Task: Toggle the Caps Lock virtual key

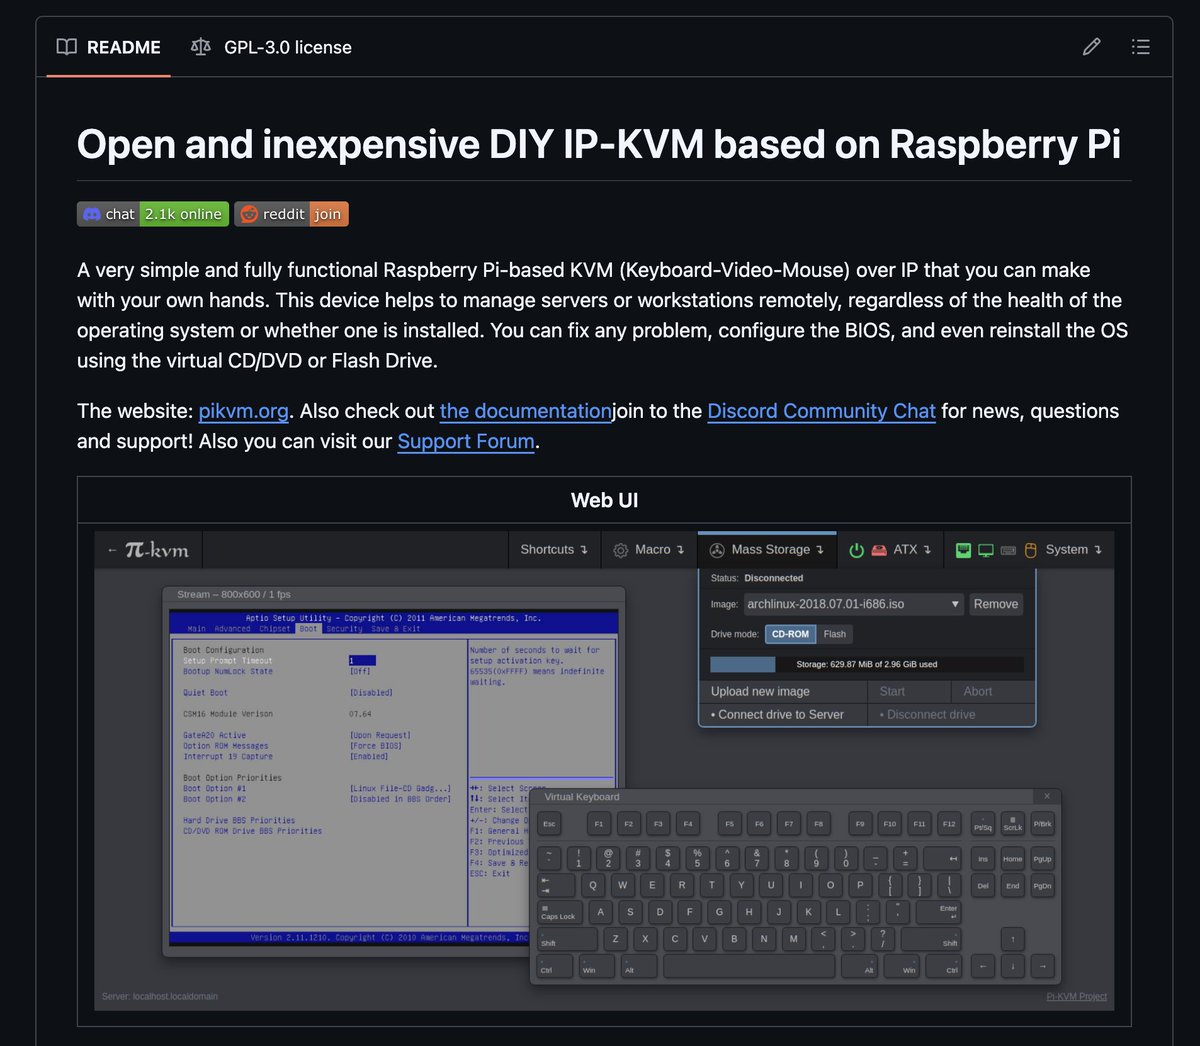Action: point(561,911)
